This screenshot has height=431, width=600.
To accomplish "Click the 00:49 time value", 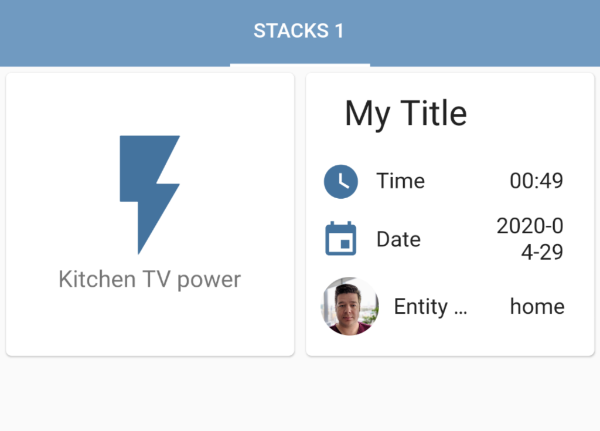I will point(536,181).
